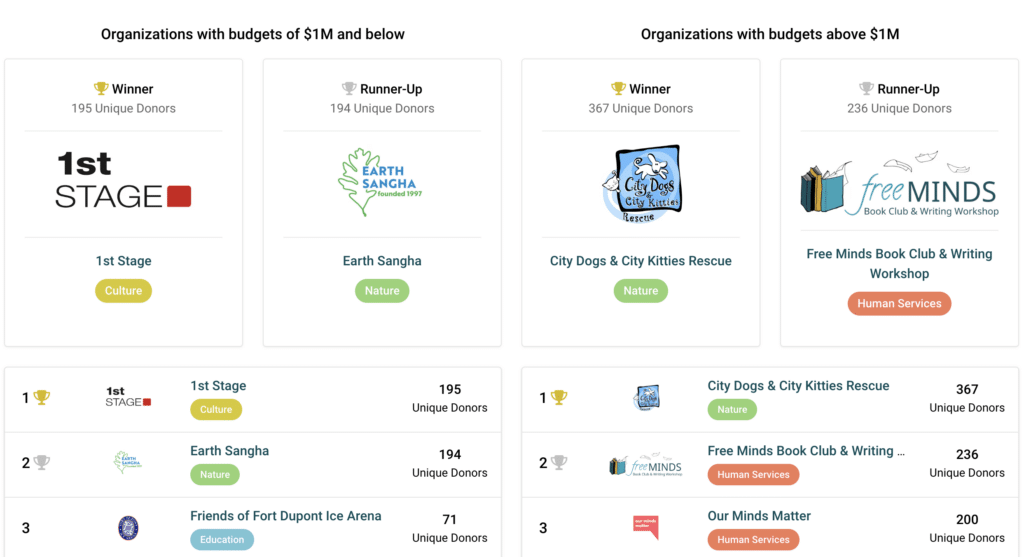Click silver trophy in Earth Sangha leaderboard row
Screen dimensions: 1024x557
[42, 462]
